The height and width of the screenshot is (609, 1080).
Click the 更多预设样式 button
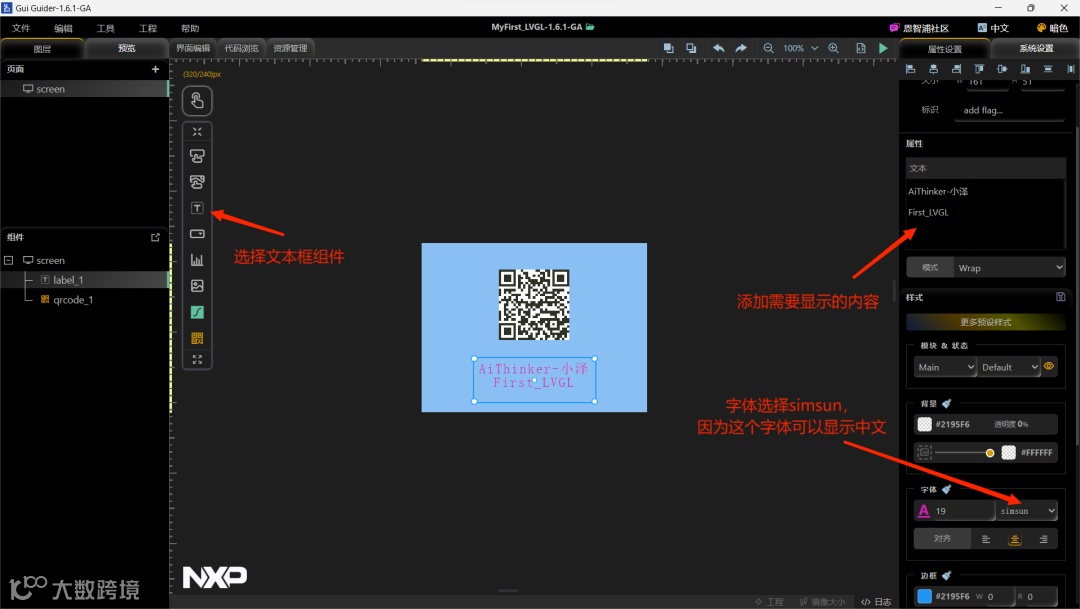tap(988, 322)
